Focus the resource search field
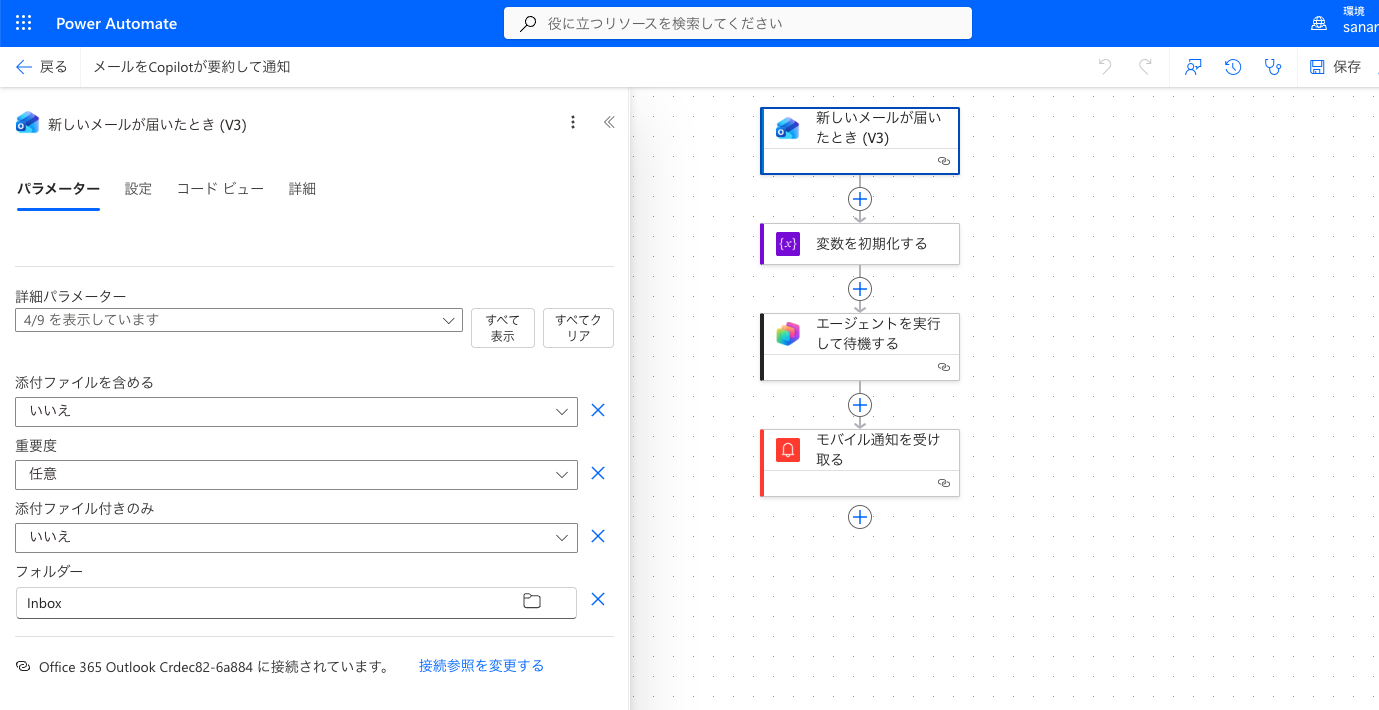1379x710 pixels. 738,23
